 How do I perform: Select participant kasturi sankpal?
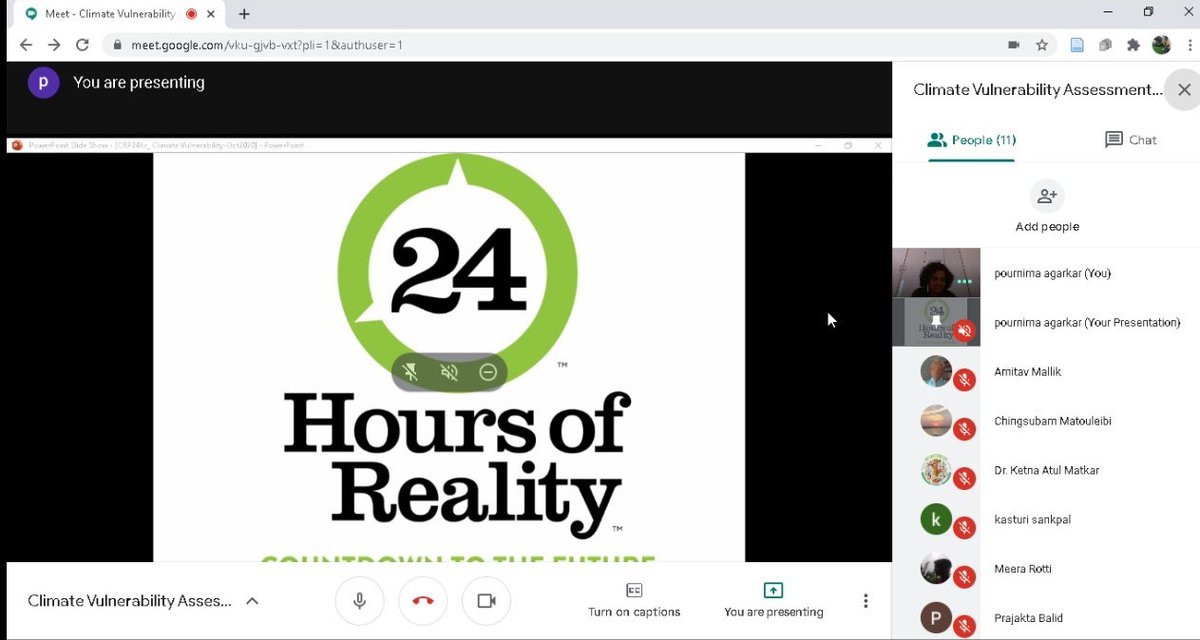pyautogui.click(x=1046, y=519)
